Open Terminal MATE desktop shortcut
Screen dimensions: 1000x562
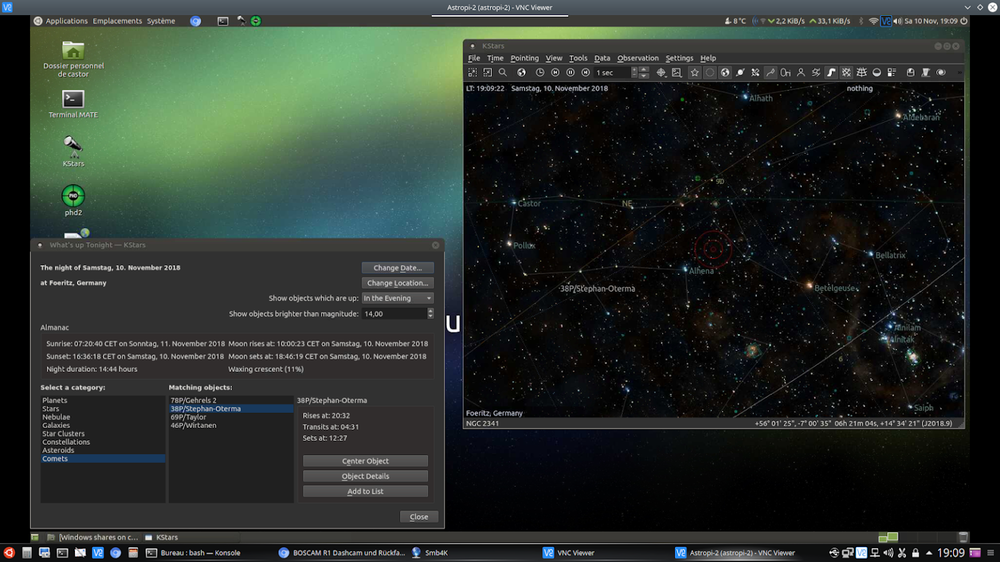73,99
